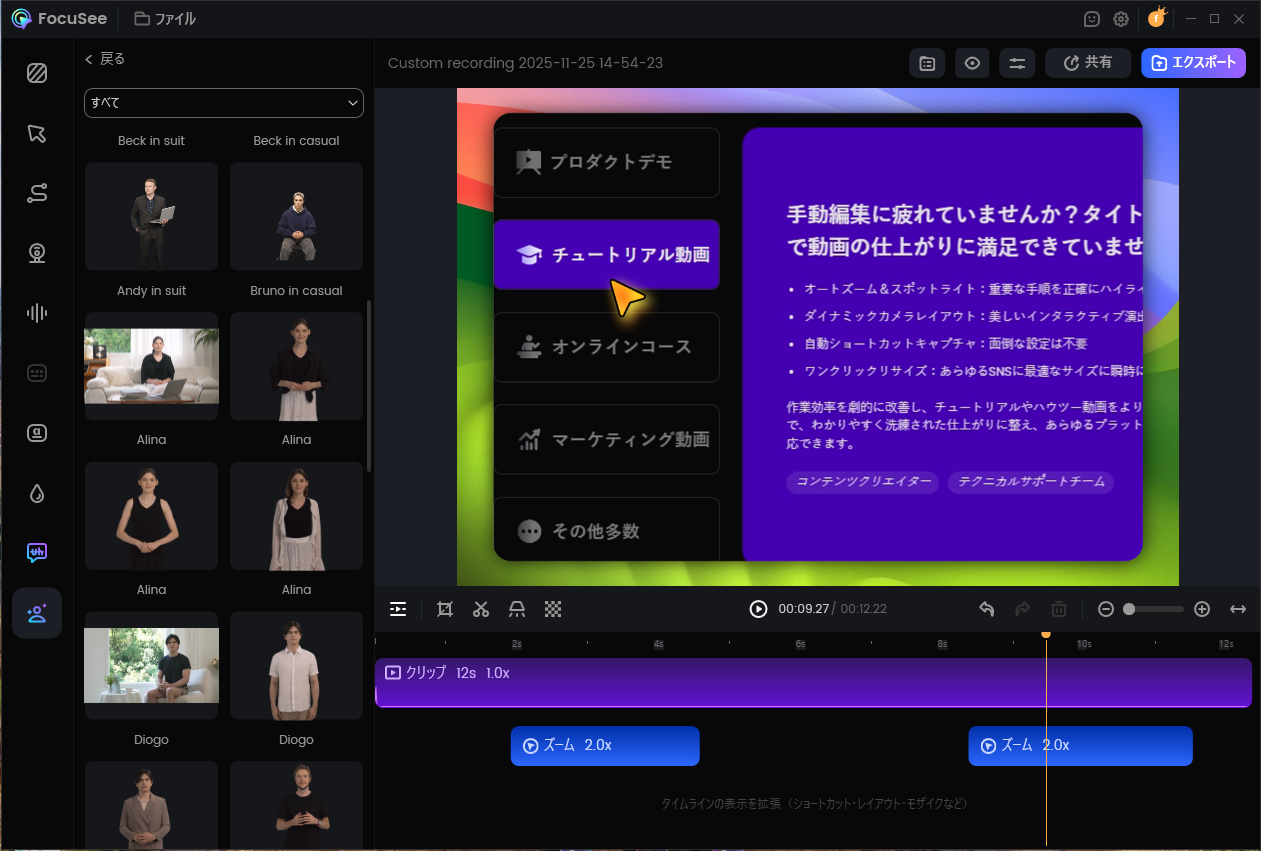Toggle timeline track display with leftmost toolbar icon
The image size is (1261, 851).
(398, 609)
